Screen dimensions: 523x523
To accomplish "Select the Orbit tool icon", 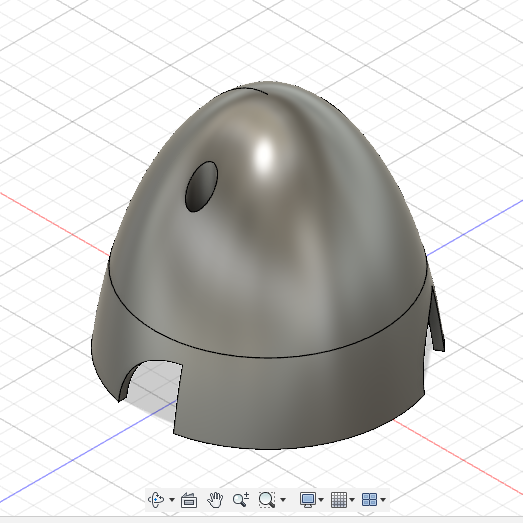I will click(156, 499).
